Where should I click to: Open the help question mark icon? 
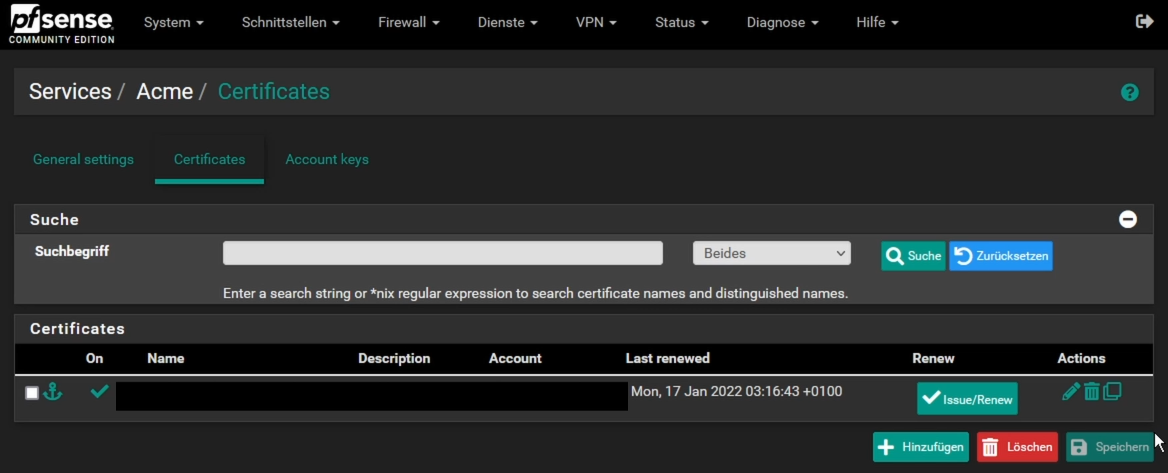point(1129,92)
